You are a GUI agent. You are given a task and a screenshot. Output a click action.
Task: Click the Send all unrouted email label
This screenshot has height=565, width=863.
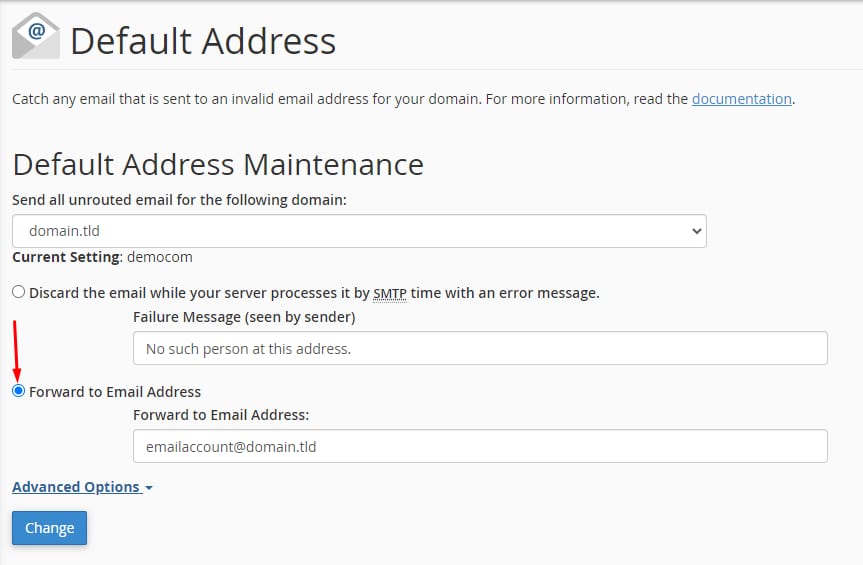click(179, 200)
